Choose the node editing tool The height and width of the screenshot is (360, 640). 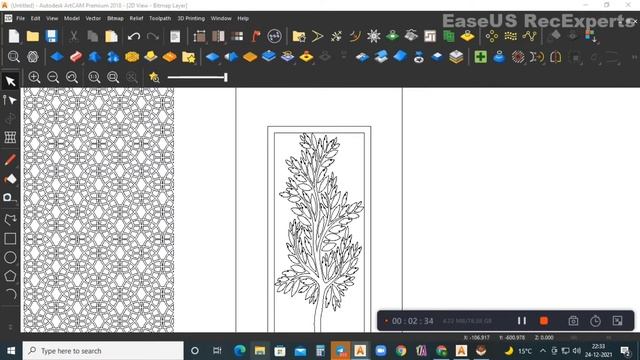[x=10, y=100]
